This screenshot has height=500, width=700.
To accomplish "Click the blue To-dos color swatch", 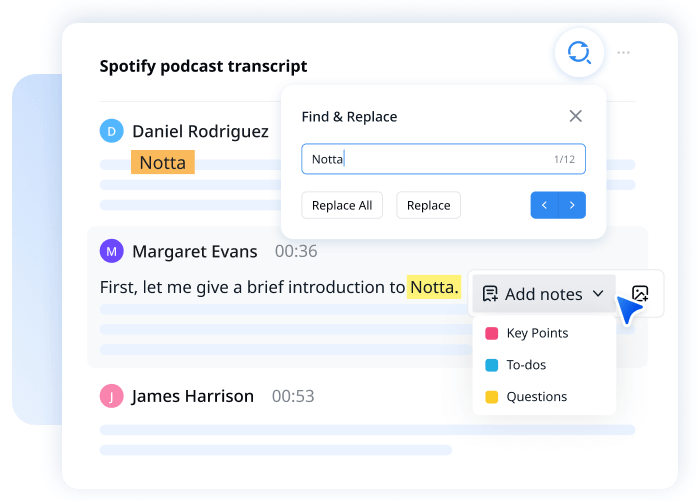I will click(x=492, y=365).
